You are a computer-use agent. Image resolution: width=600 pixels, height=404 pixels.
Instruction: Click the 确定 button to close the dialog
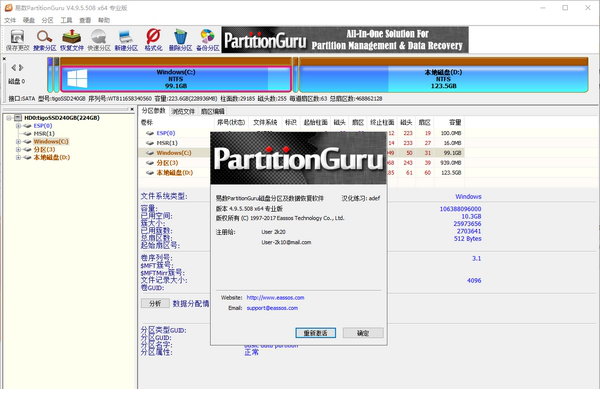pyautogui.click(x=363, y=333)
